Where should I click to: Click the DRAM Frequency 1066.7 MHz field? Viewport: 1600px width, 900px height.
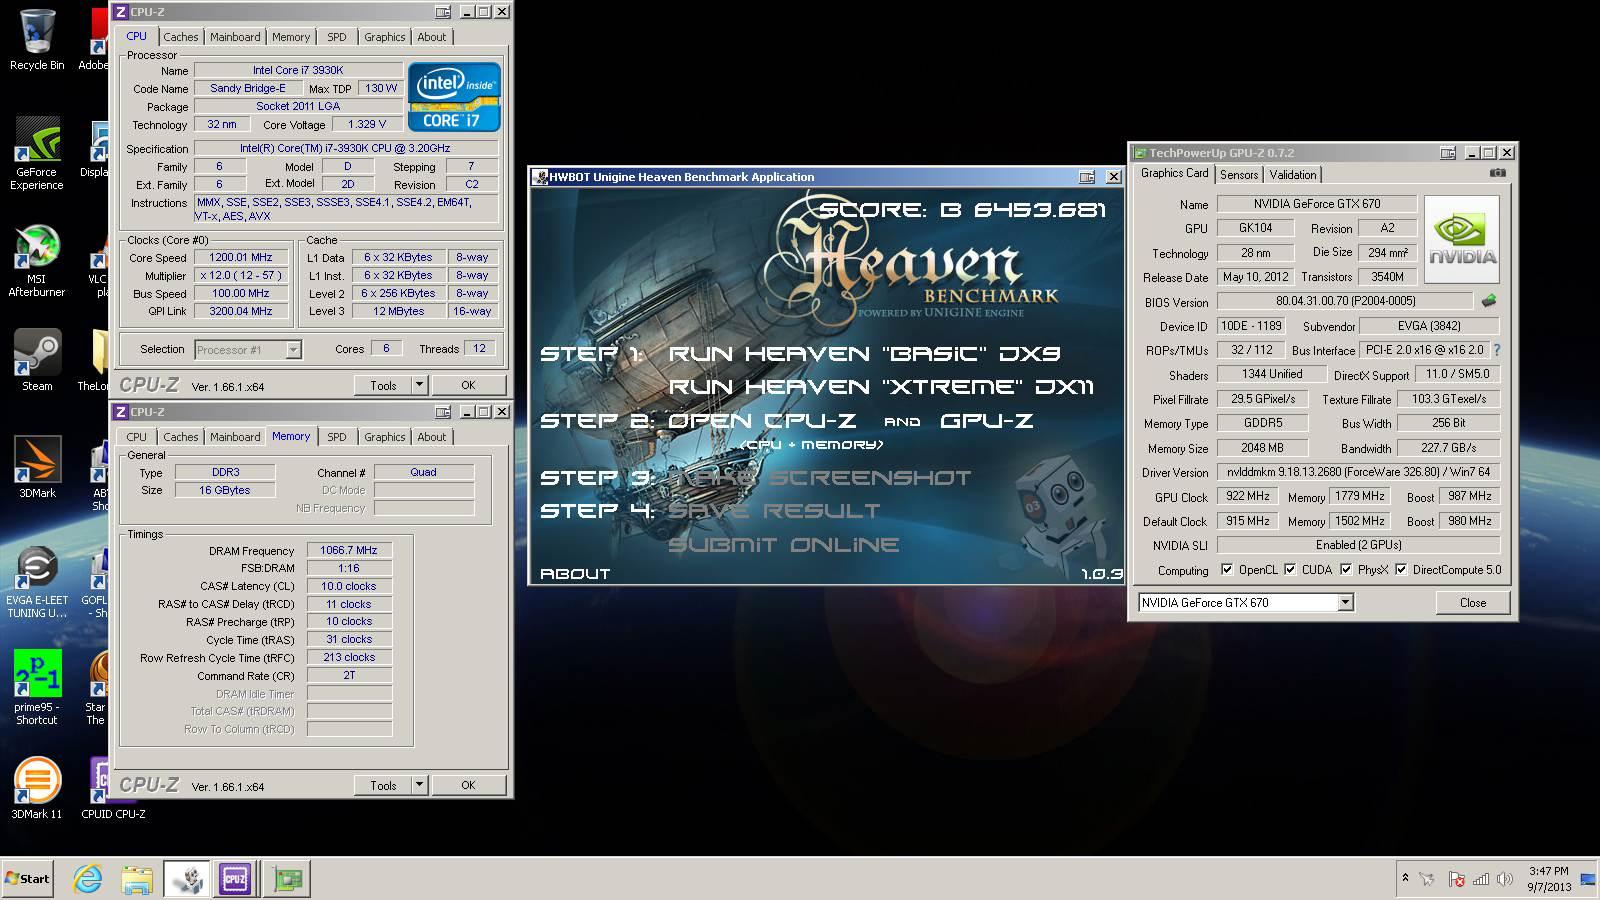[349, 550]
